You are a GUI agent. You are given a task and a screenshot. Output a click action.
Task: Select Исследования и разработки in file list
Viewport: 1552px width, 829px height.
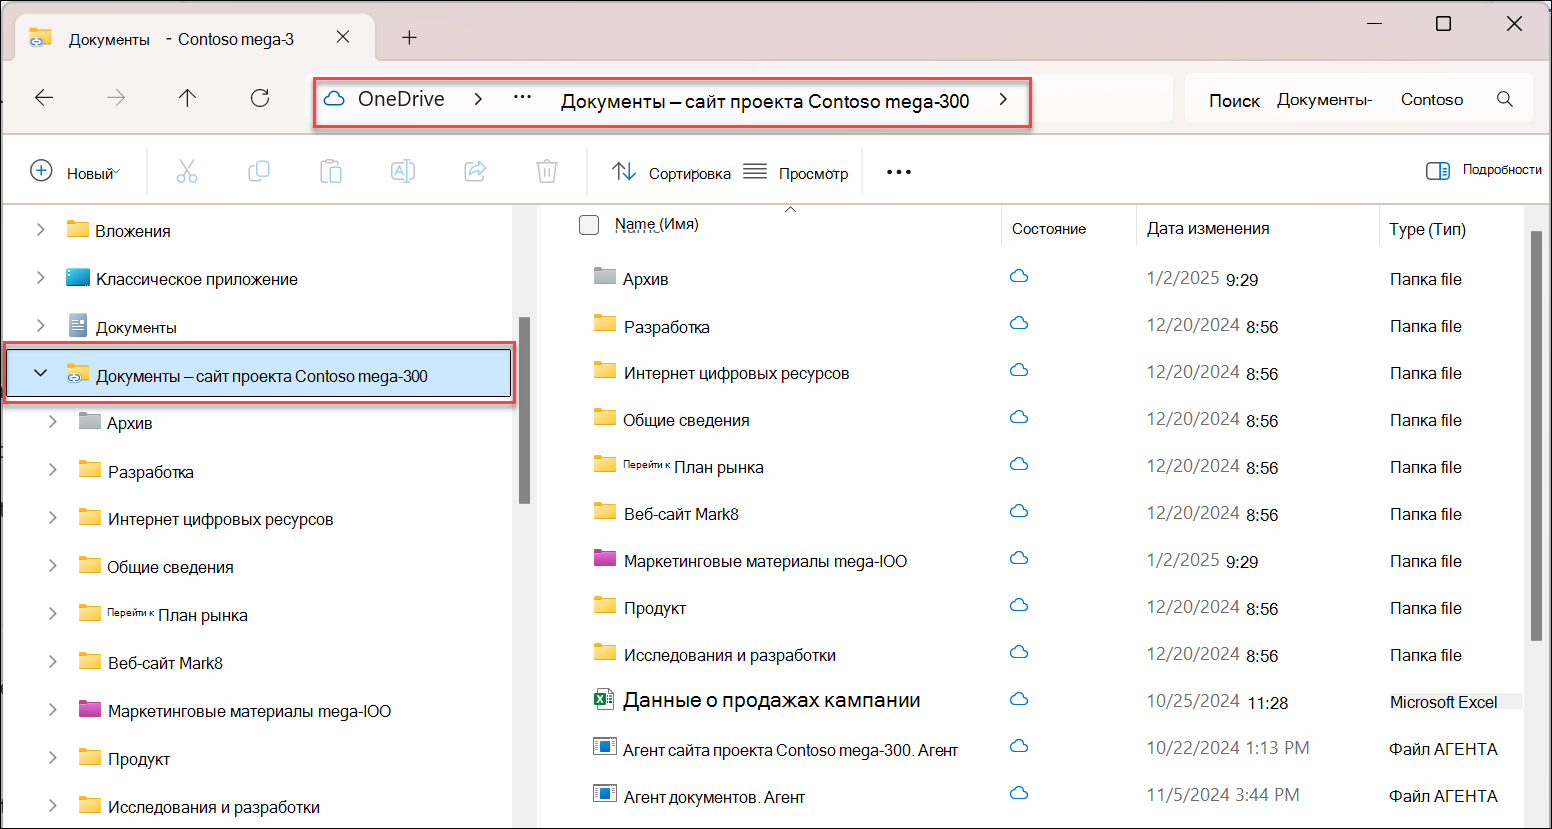pos(730,655)
